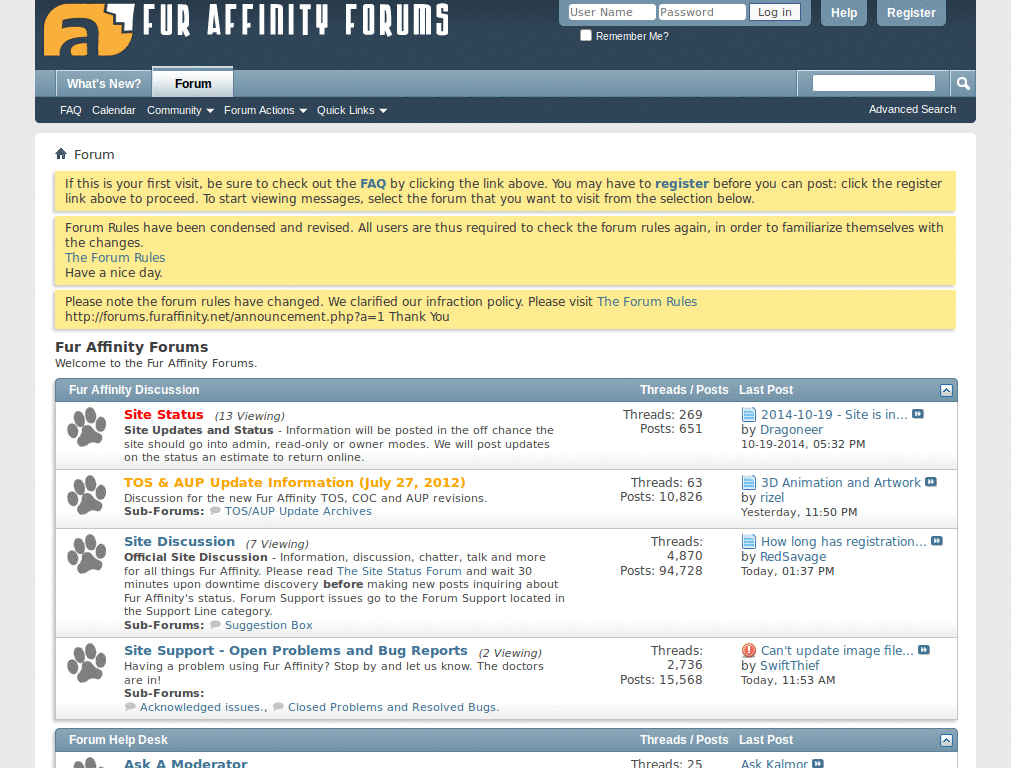This screenshot has height=768, width=1024.
Task: Click The Site Status Forum inline link
Action: click(x=399, y=571)
